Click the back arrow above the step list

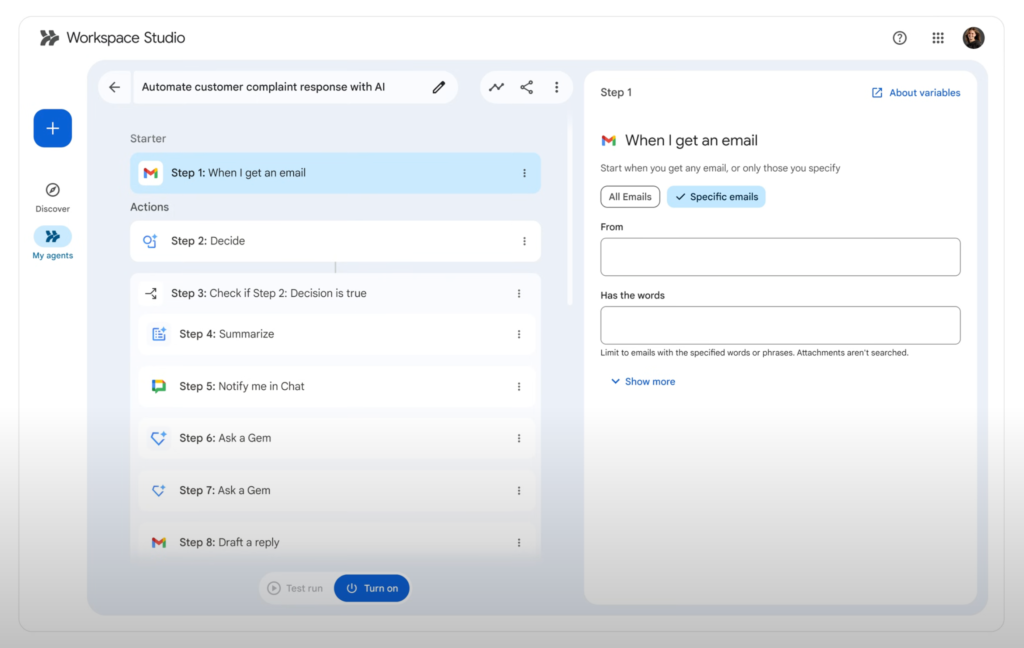[x=115, y=87]
